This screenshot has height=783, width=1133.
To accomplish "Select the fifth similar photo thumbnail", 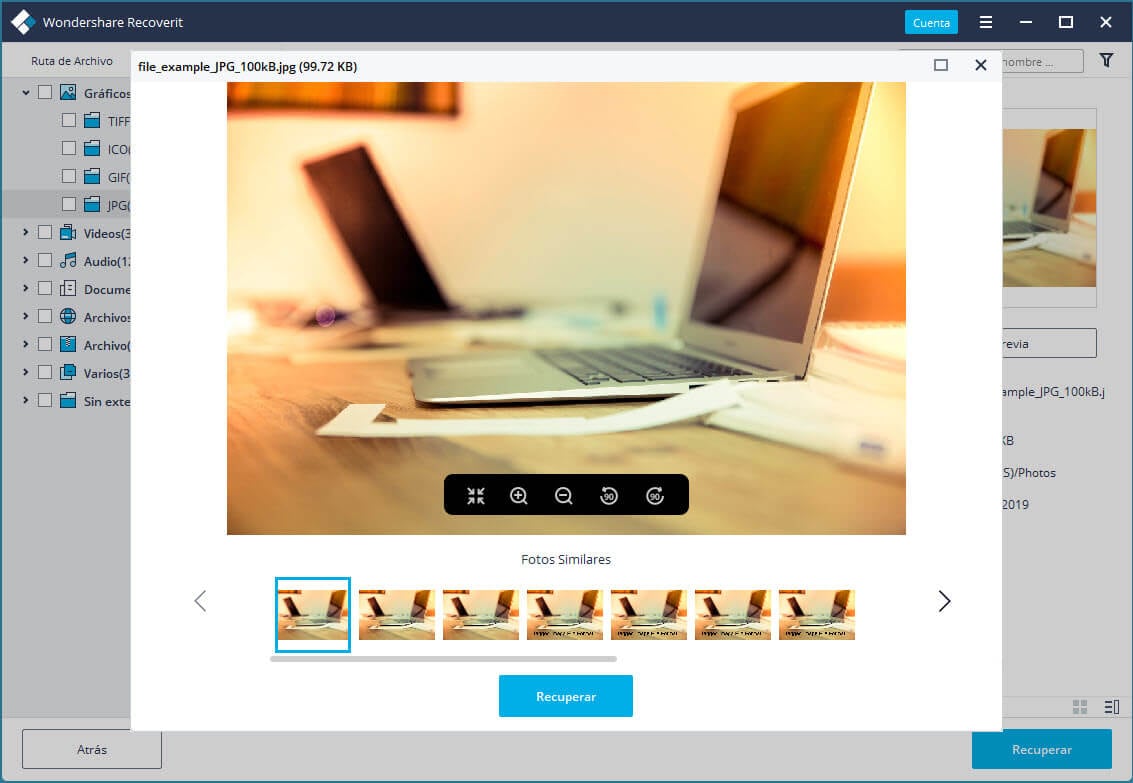I will click(x=649, y=615).
